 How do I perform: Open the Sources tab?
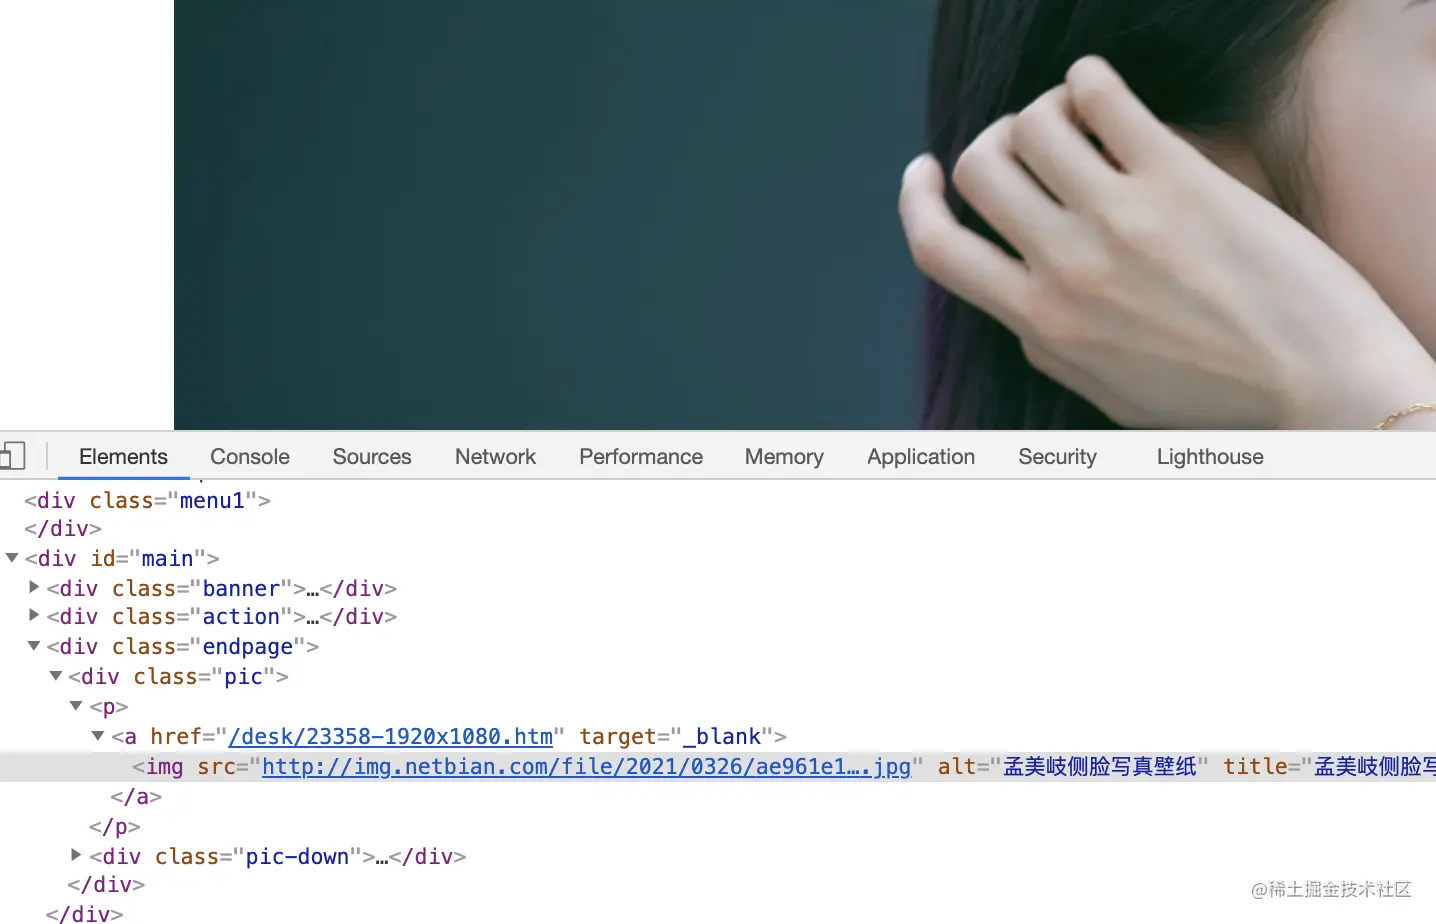(372, 457)
